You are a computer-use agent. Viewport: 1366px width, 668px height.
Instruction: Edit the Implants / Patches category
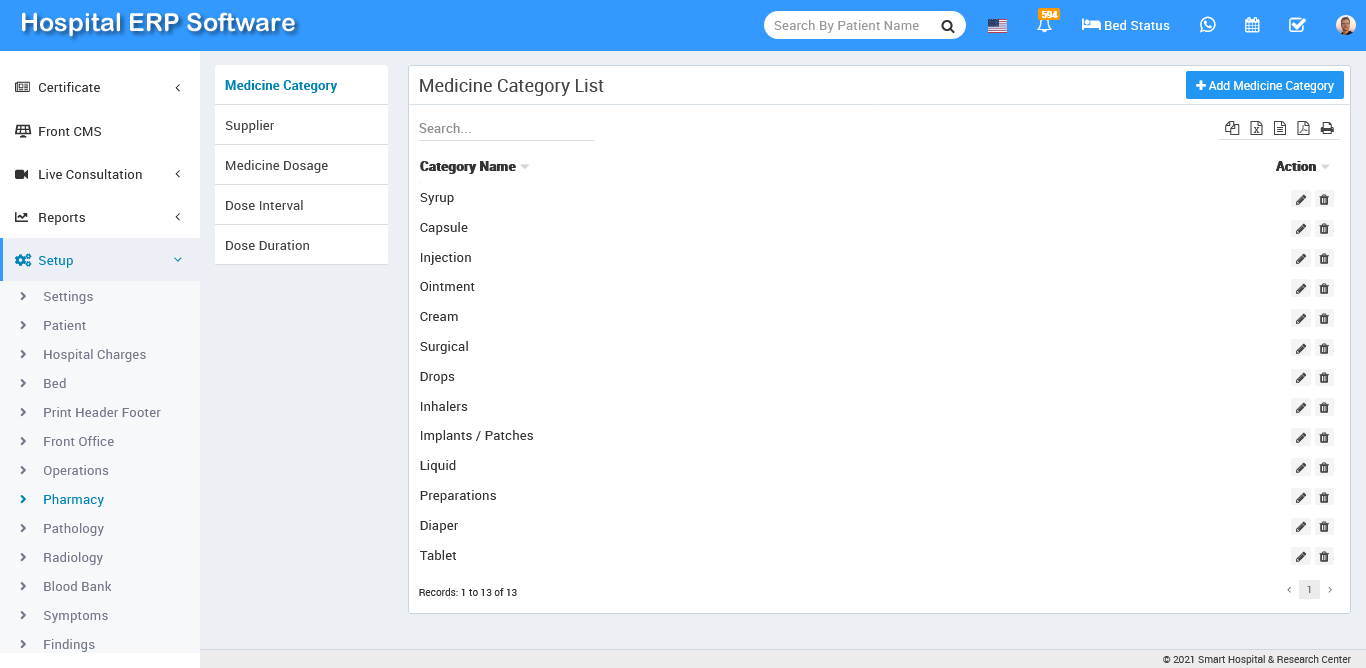point(1301,437)
